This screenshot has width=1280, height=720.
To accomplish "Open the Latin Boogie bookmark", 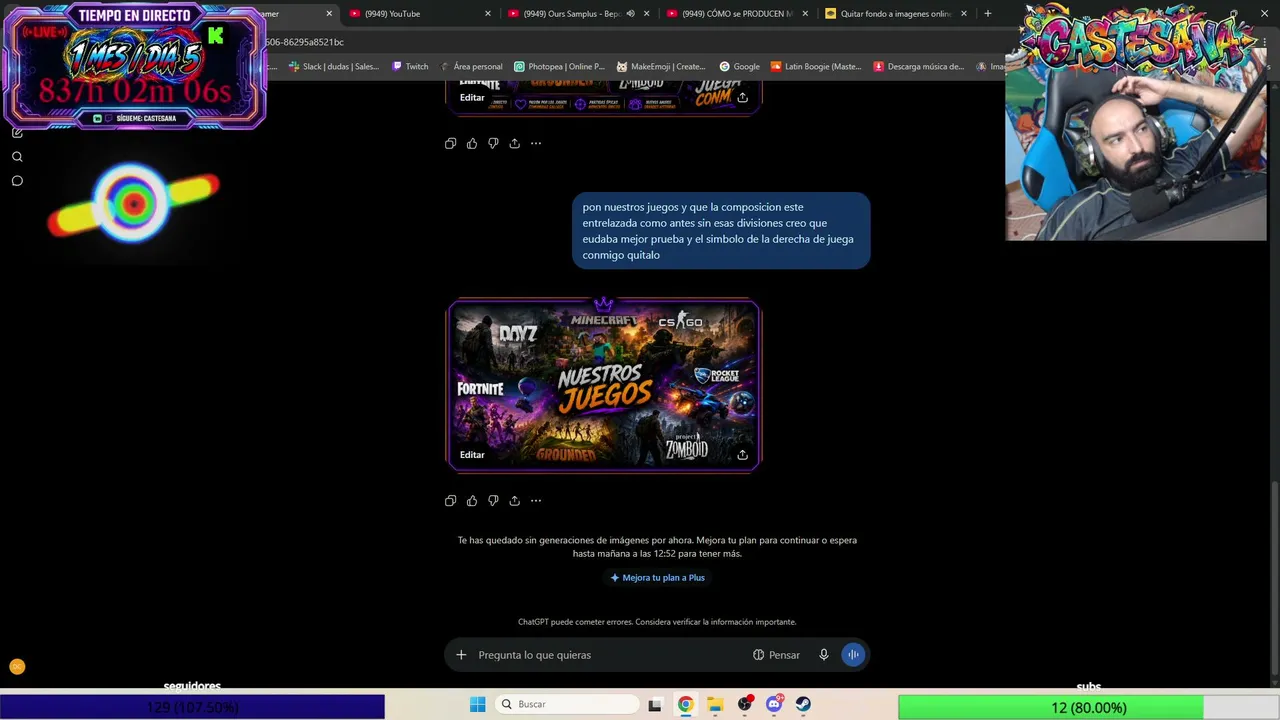I will 816,67.
